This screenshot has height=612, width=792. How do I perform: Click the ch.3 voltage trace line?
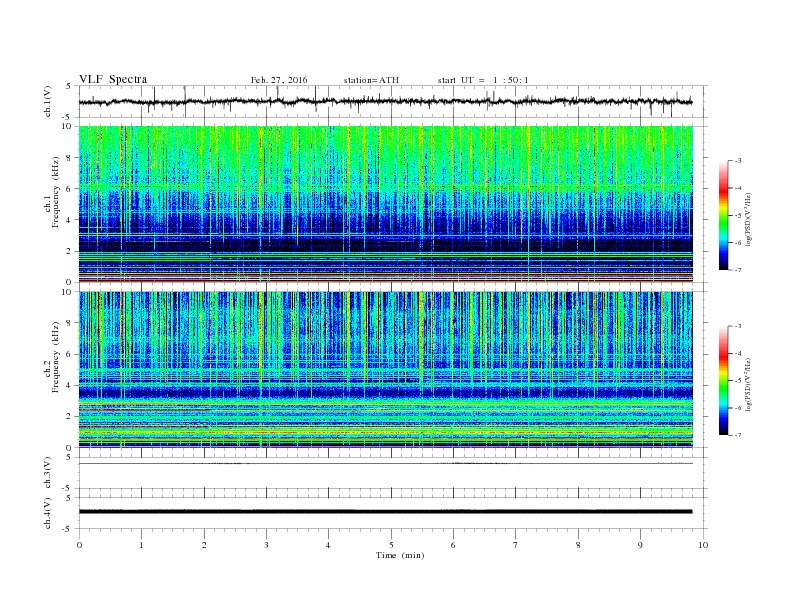[x=386, y=464]
